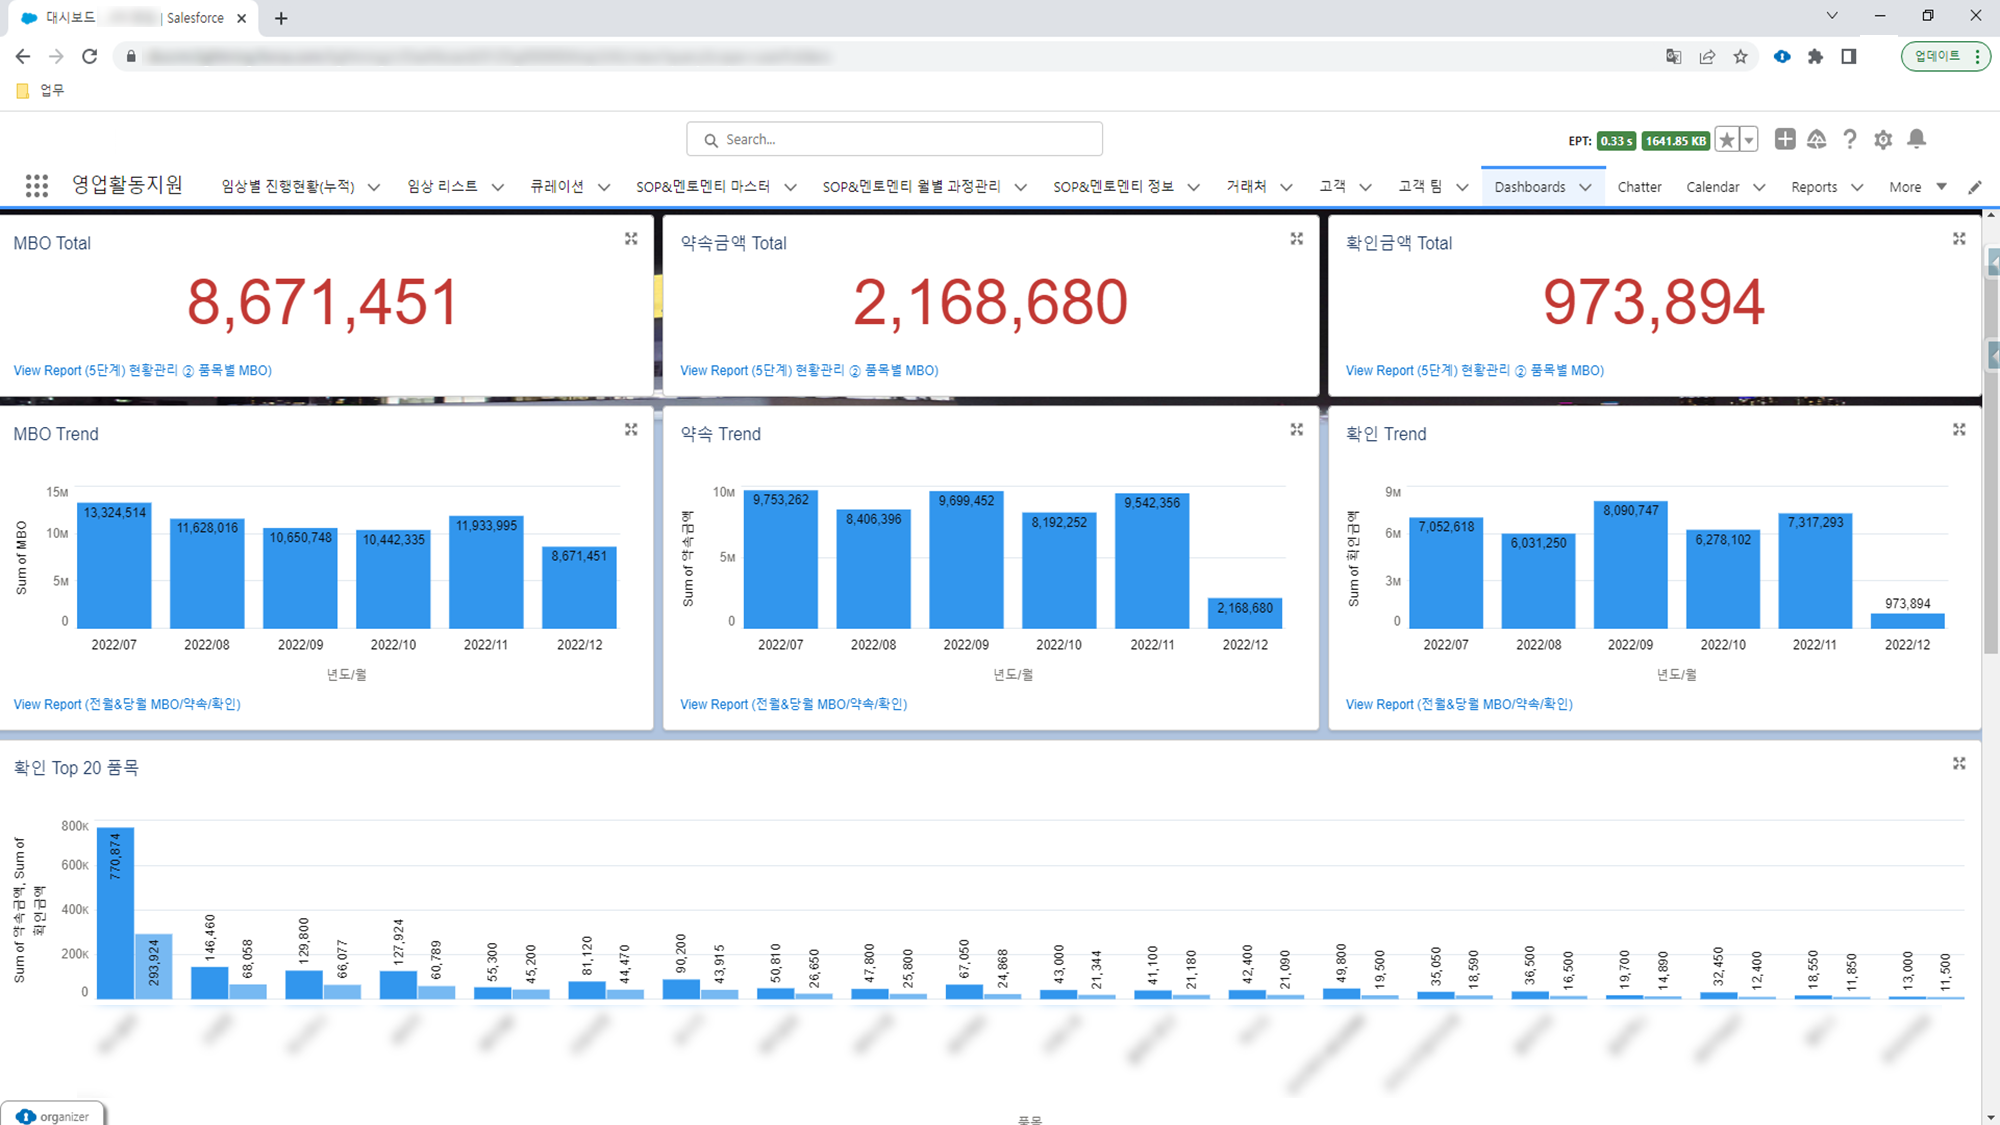Open View Report link under MBO Trend
Viewport: 2000px width, 1125px height.
[x=127, y=704]
